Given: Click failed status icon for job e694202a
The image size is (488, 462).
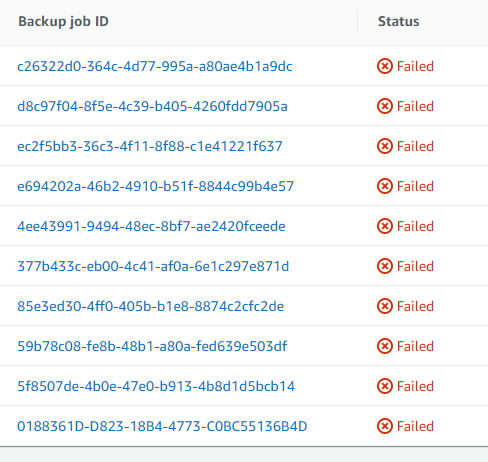Looking at the screenshot, I should (x=385, y=186).
